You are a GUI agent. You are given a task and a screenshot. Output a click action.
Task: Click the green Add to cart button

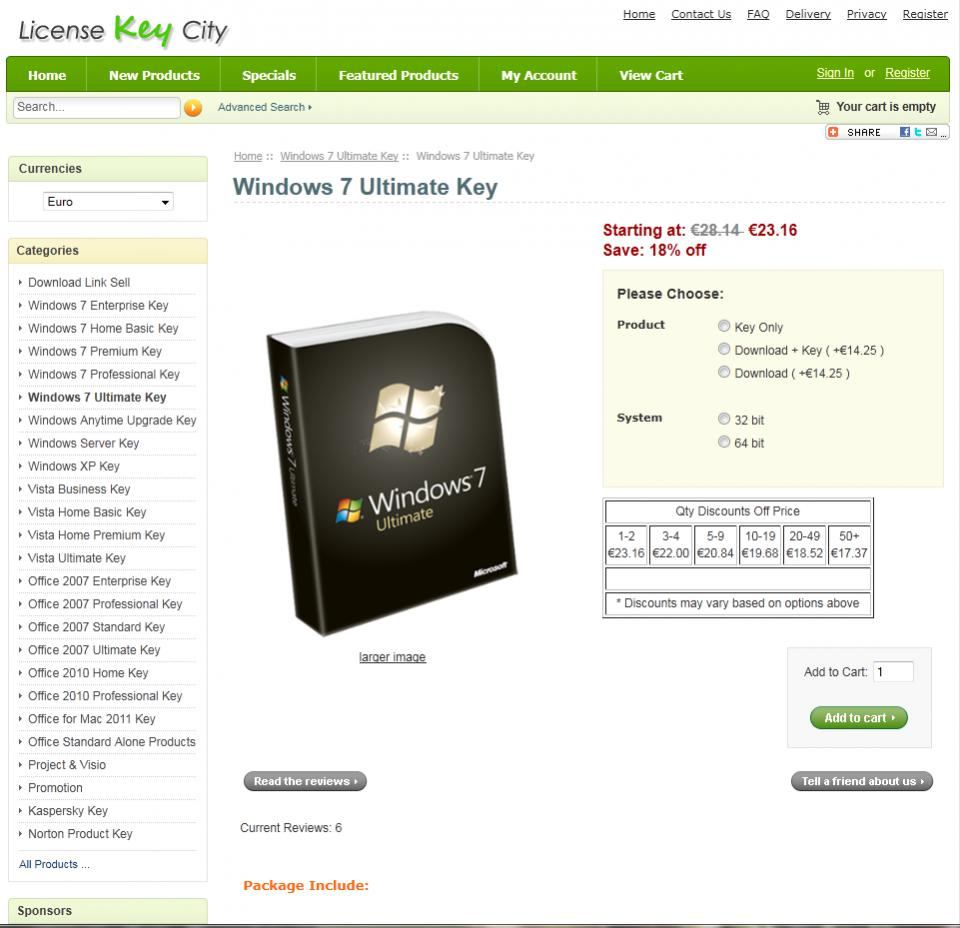coord(858,717)
